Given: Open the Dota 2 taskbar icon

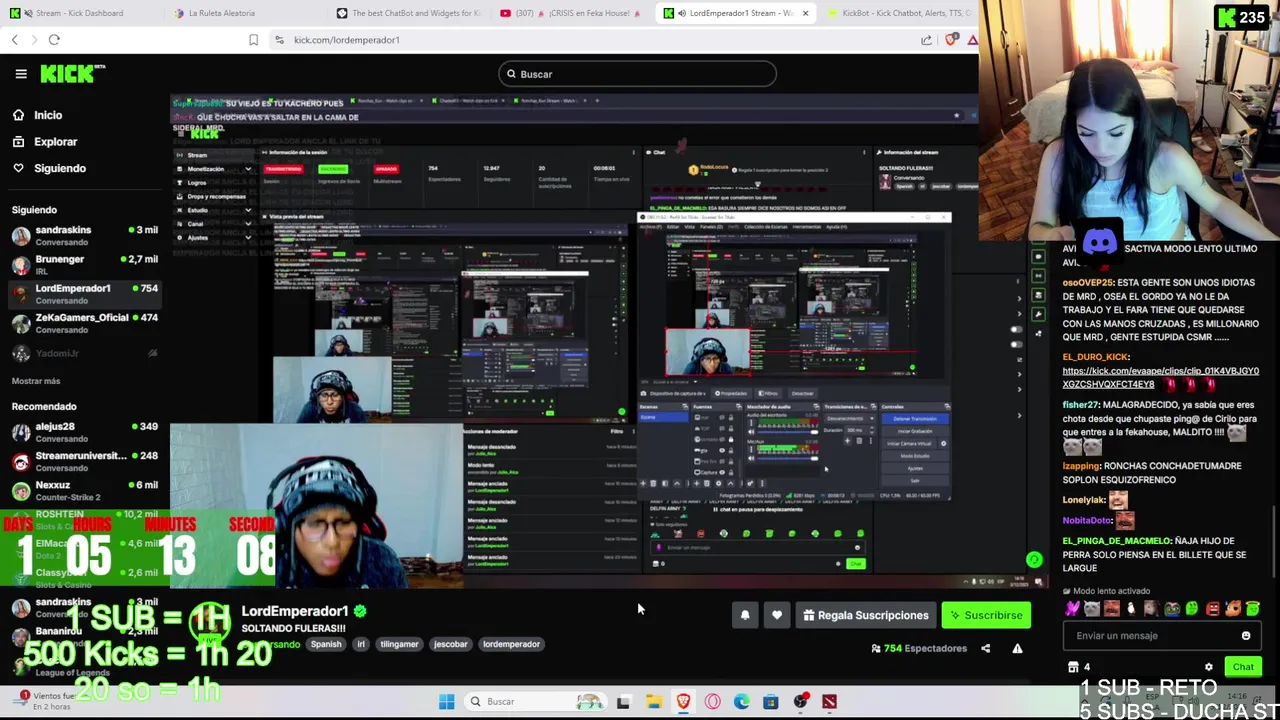Looking at the screenshot, I should 829,702.
